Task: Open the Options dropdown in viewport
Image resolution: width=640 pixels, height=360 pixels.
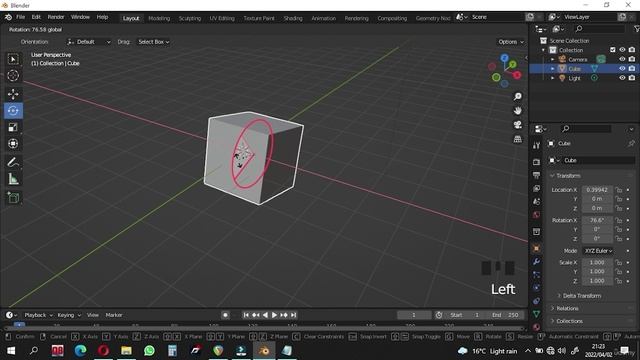Action: tap(510, 42)
